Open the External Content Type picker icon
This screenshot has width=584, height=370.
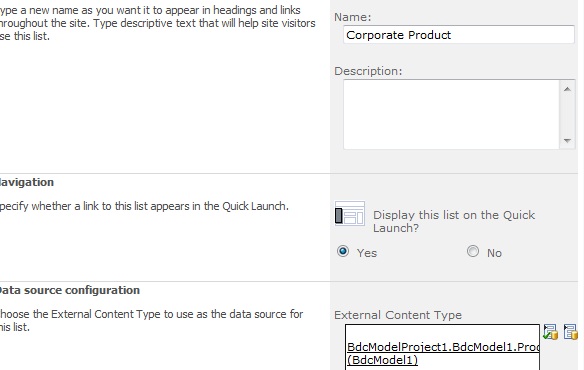571,332
